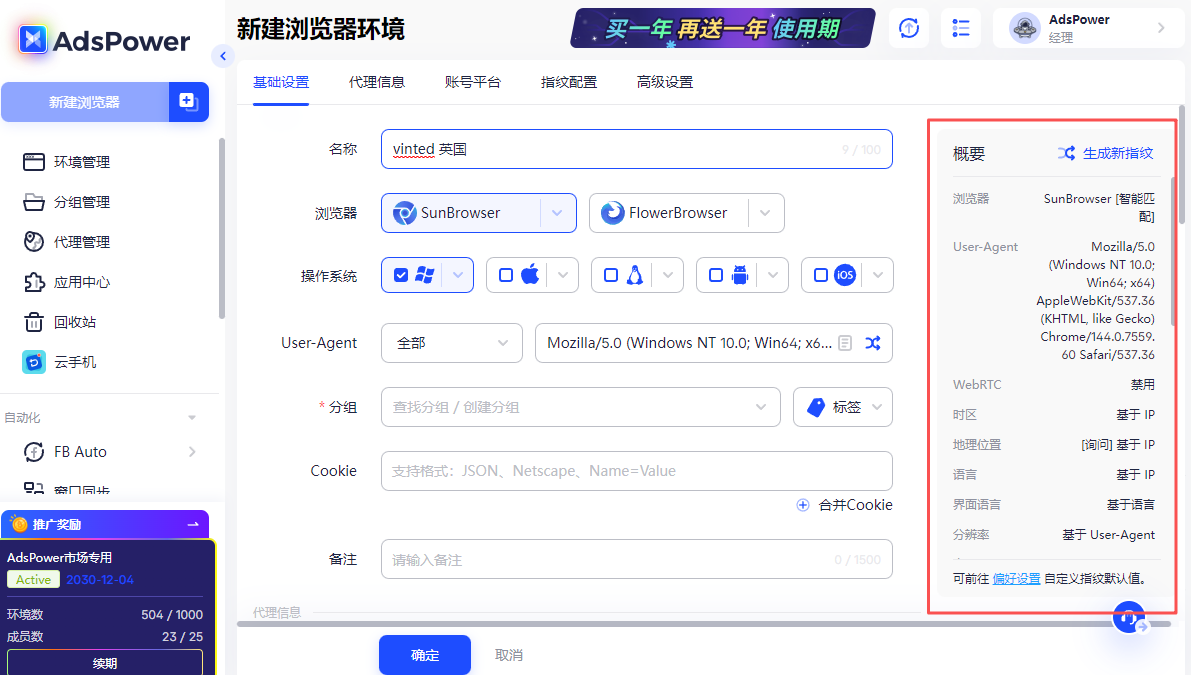The image size is (1191, 675).
Task: Enable the iOS operating system checkbox
Action: tap(823, 274)
